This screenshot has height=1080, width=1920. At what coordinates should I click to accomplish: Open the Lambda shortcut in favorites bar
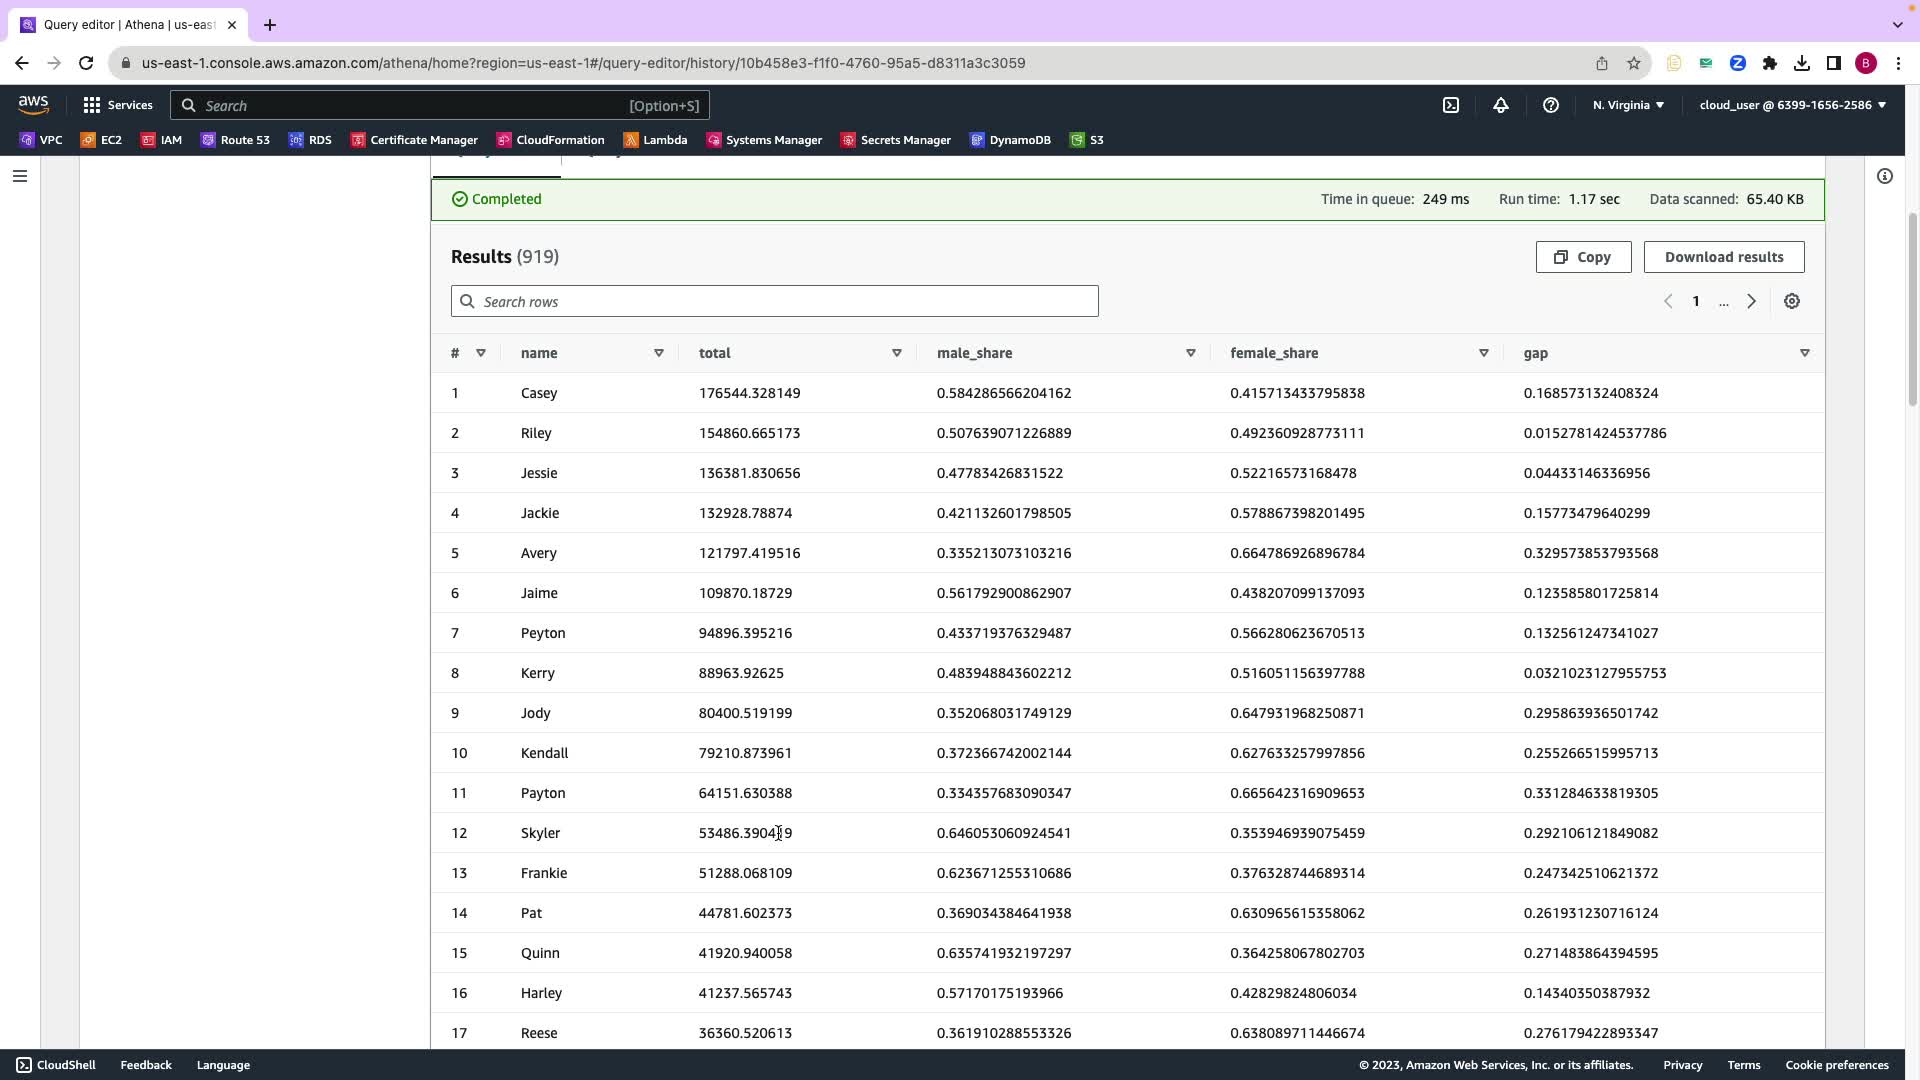point(655,140)
